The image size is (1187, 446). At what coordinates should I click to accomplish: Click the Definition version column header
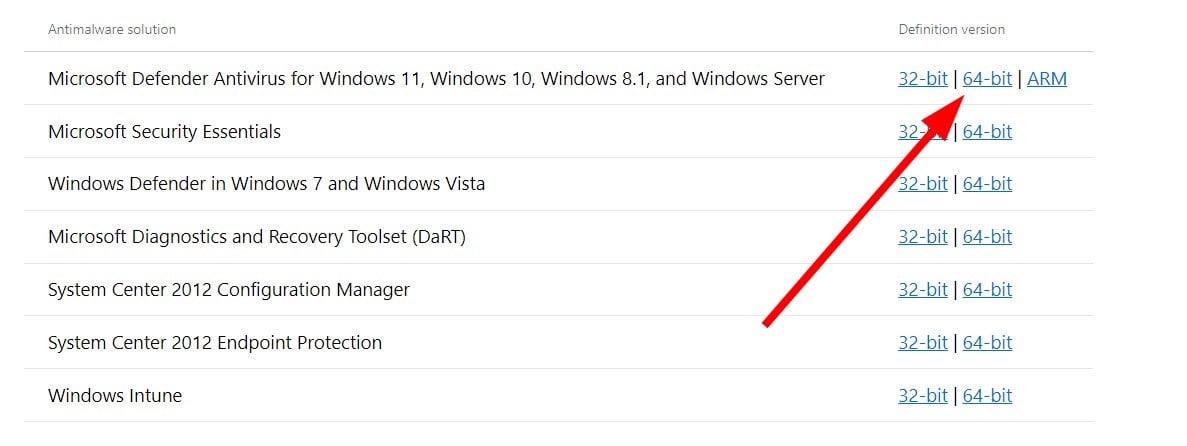pos(951,29)
